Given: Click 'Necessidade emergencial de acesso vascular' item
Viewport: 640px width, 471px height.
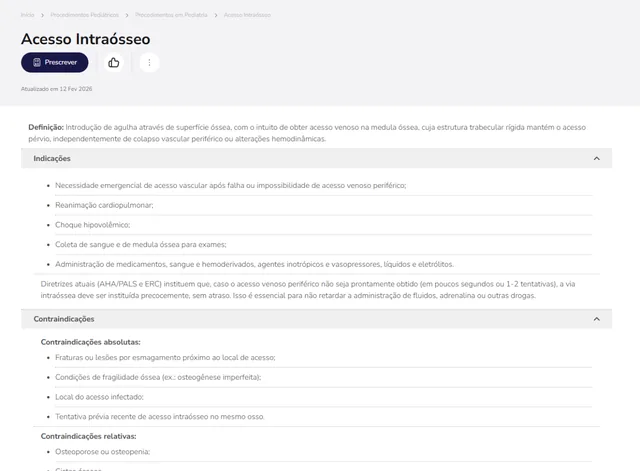Looking at the screenshot, I should [231, 185].
